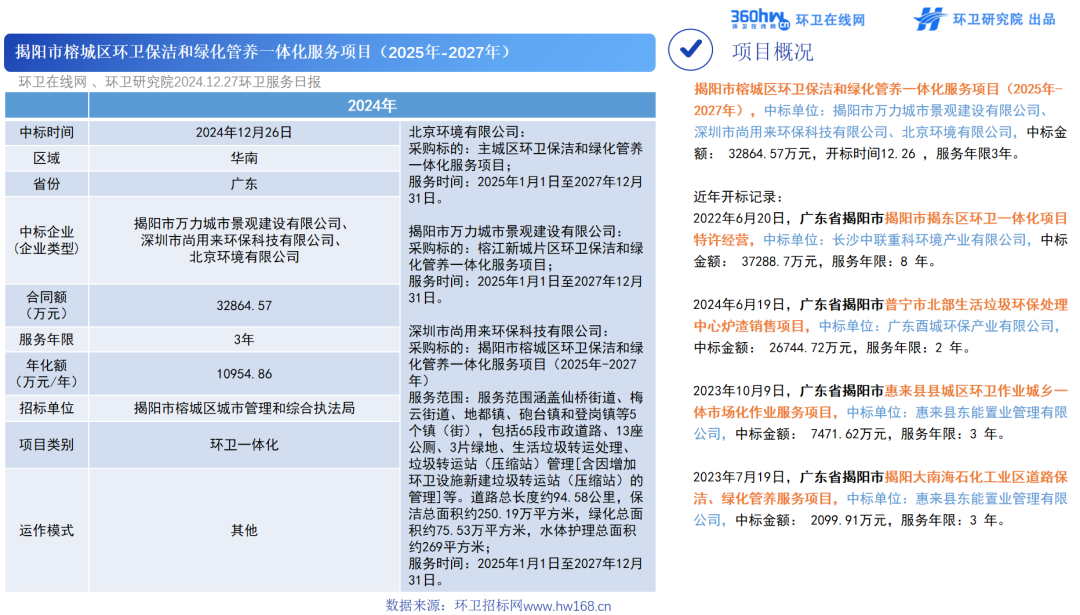Click the annualized value 10954.86
1080x615 pixels.
(244, 374)
